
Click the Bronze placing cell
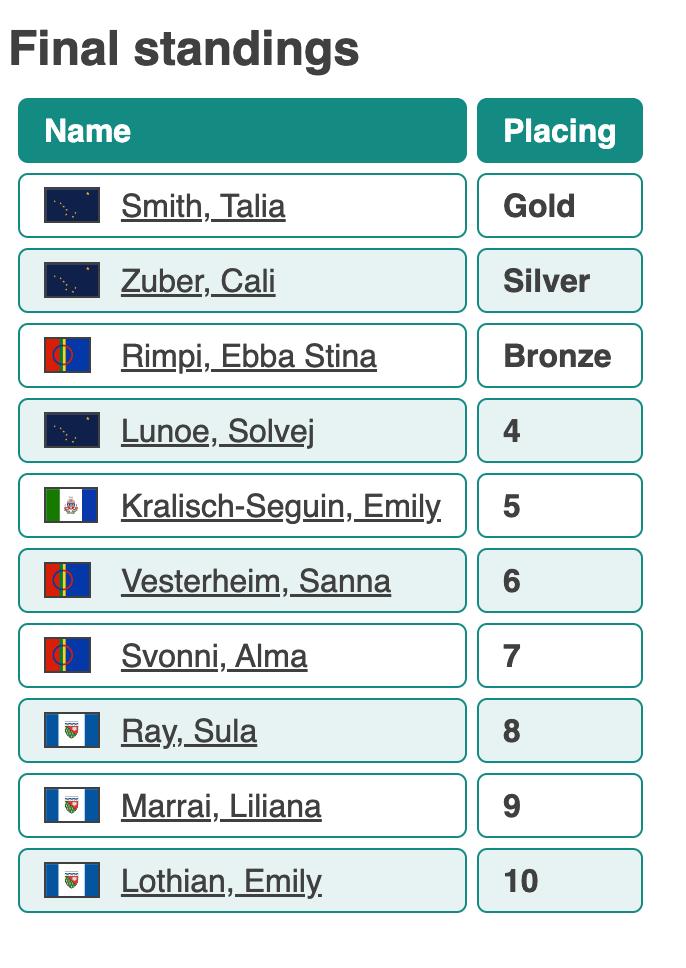[x=559, y=356]
